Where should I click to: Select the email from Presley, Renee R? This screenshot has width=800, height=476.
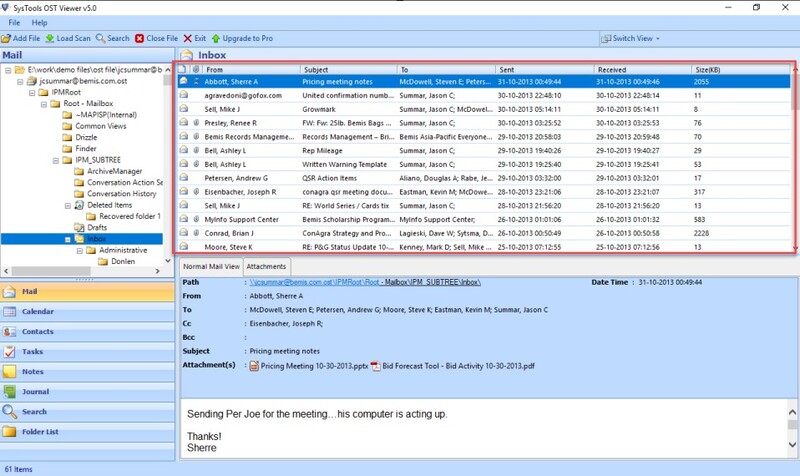[x=230, y=122]
